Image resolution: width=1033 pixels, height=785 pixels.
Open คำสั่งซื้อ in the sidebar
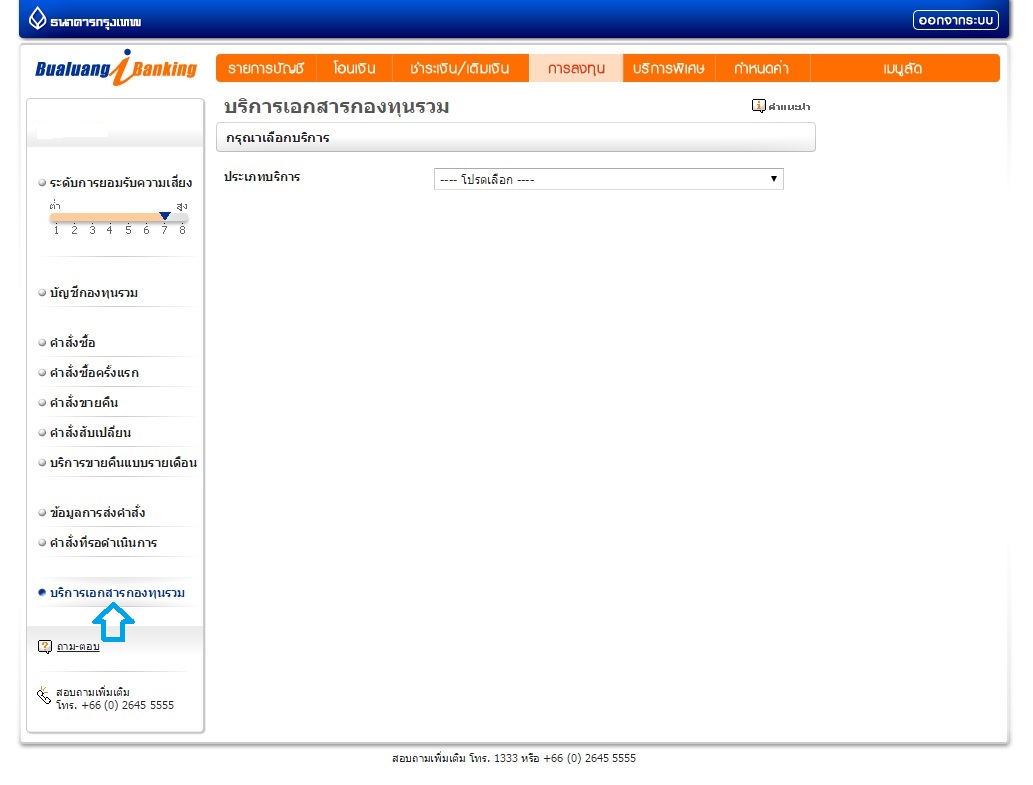[72, 342]
